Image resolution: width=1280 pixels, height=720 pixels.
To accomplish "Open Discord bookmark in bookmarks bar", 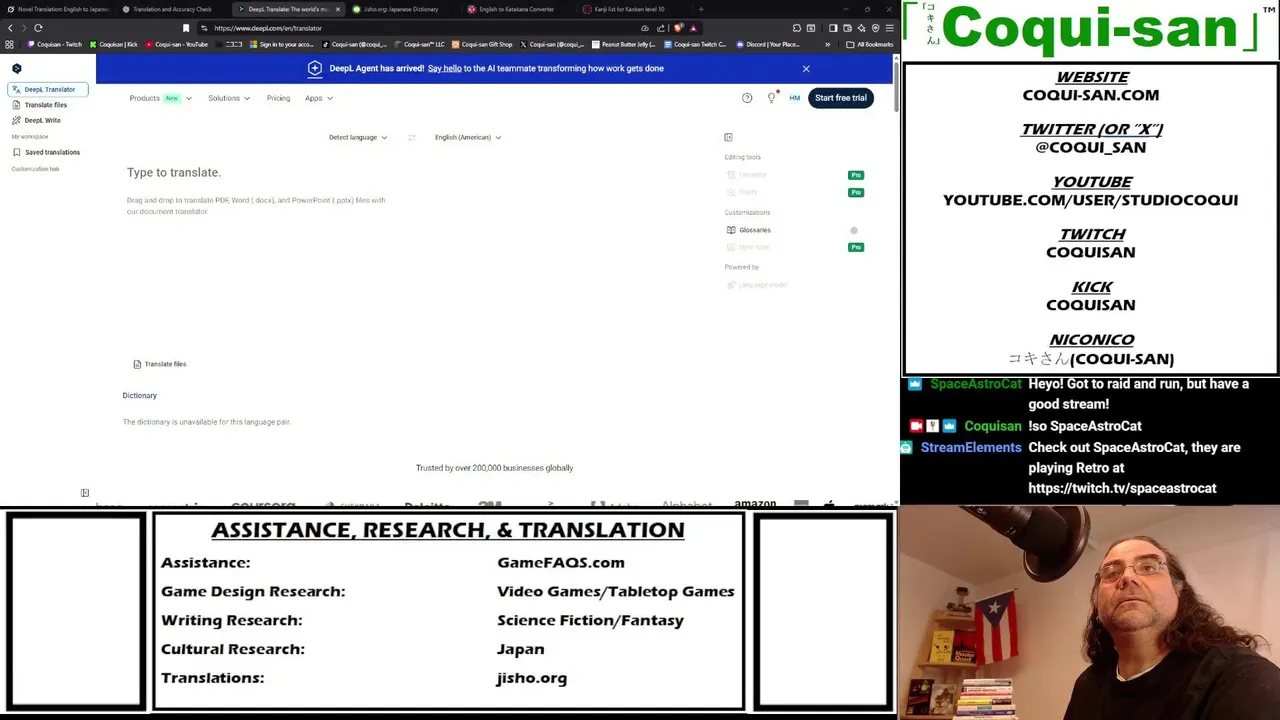I will pos(768,44).
